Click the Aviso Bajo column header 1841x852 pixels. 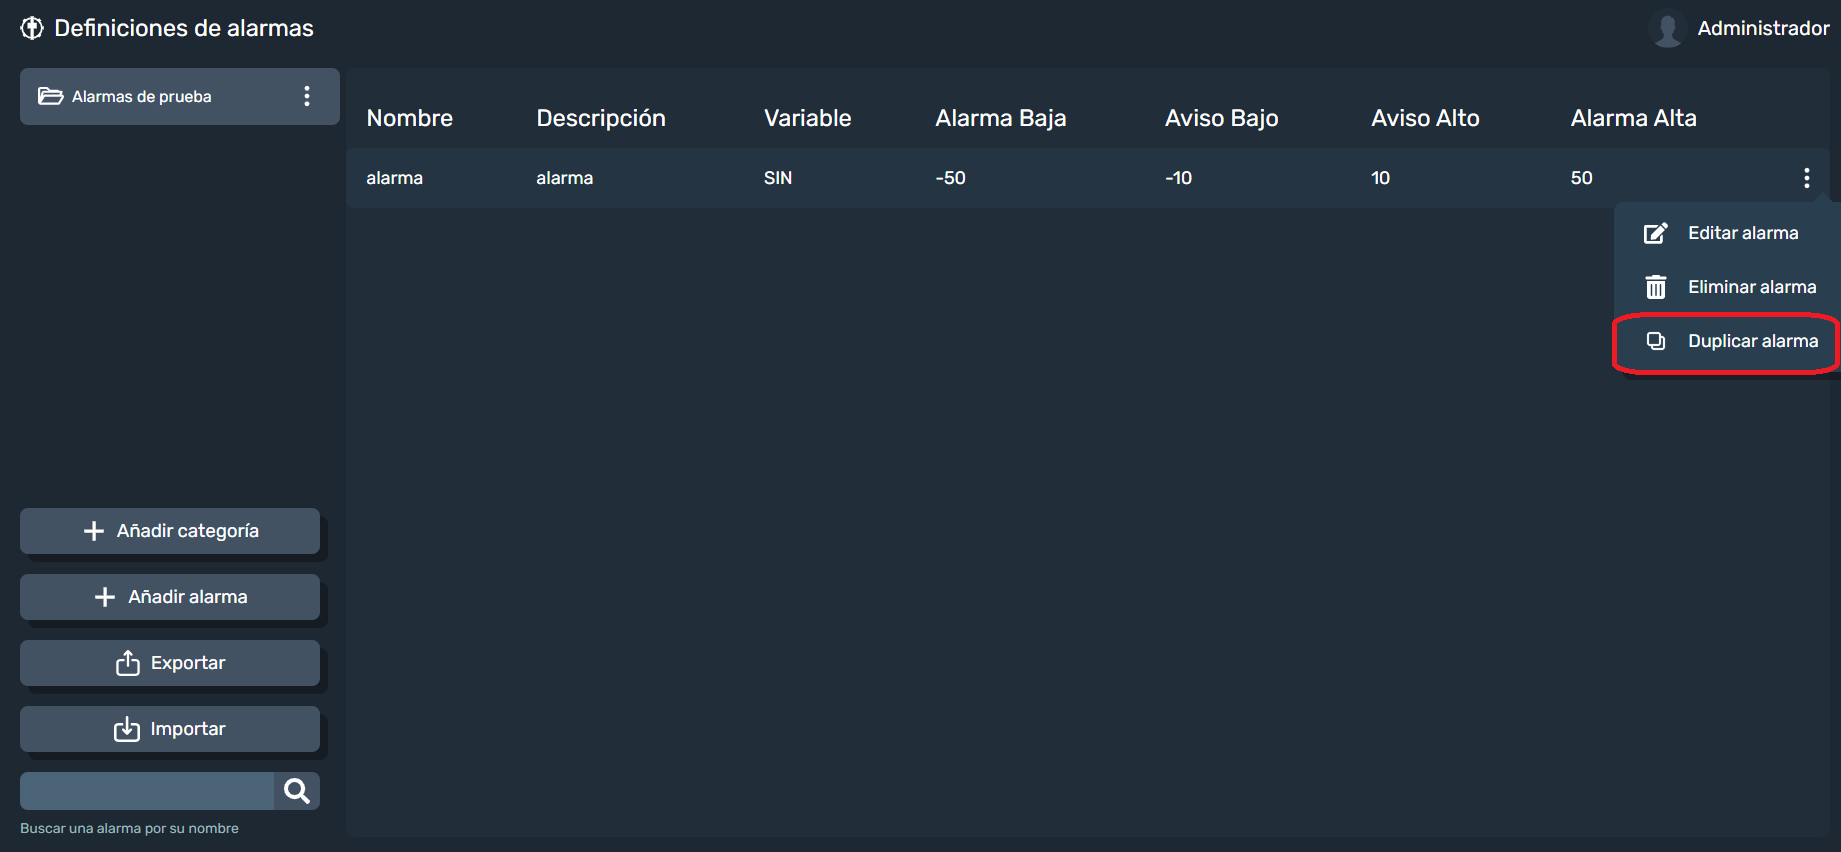(1222, 118)
